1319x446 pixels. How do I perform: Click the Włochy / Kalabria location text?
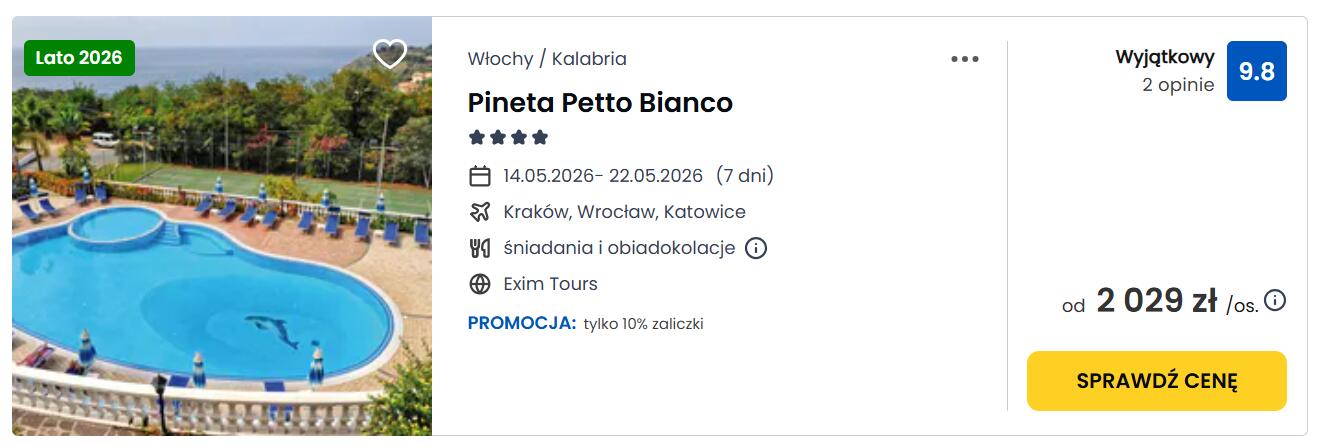(547, 59)
